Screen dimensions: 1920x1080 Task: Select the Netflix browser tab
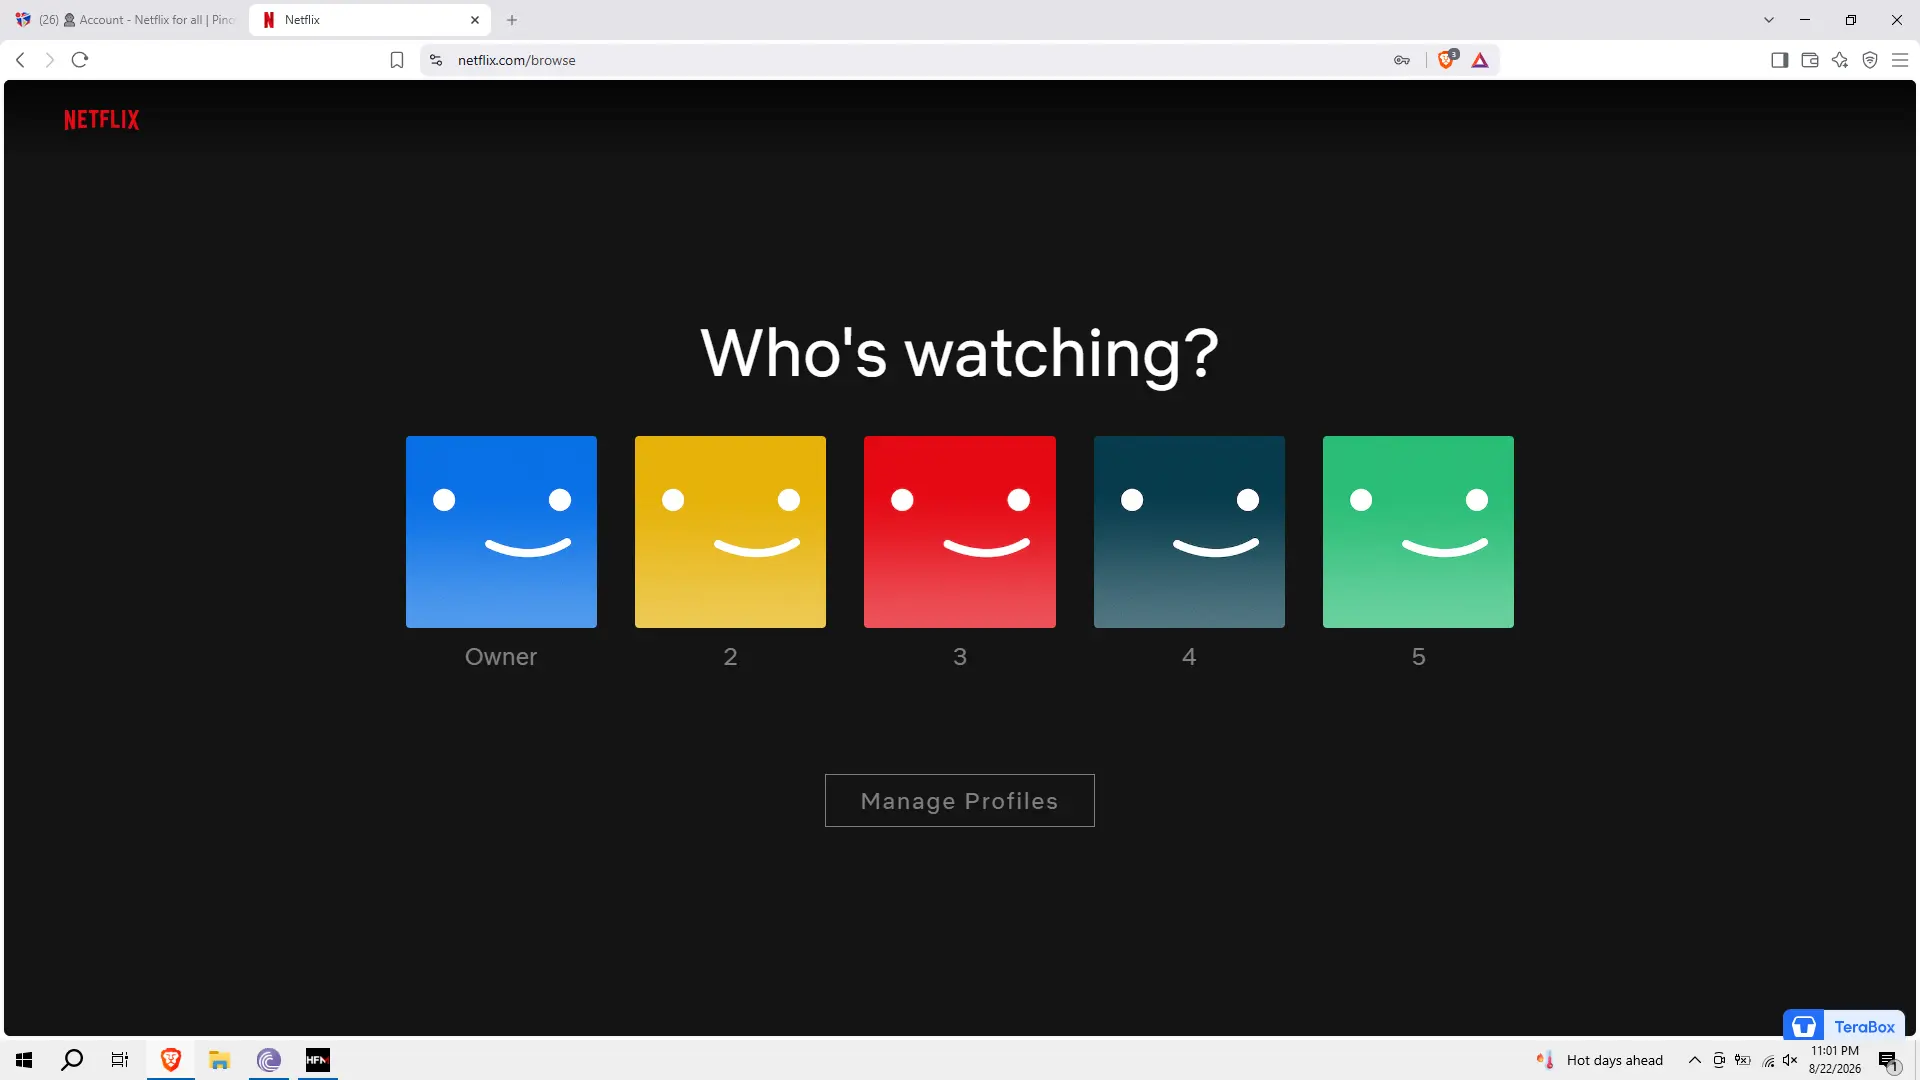[x=369, y=20]
